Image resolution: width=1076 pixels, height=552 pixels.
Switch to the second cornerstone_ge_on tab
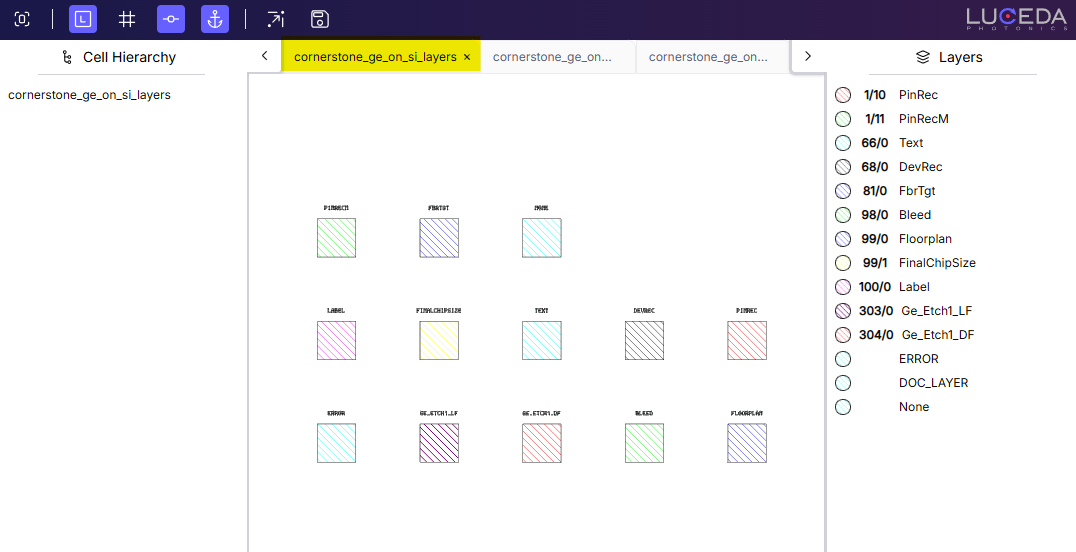[552, 58]
